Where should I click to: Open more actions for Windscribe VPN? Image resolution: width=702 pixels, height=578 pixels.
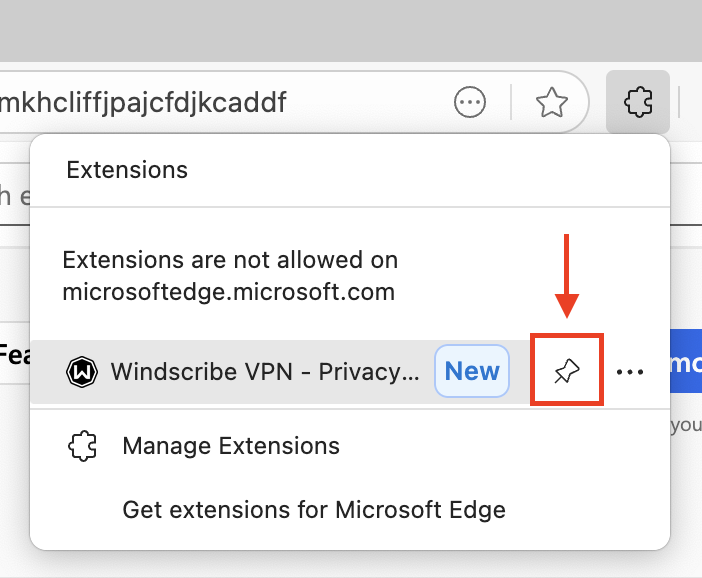pyautogui.click(x=630, y=372)
